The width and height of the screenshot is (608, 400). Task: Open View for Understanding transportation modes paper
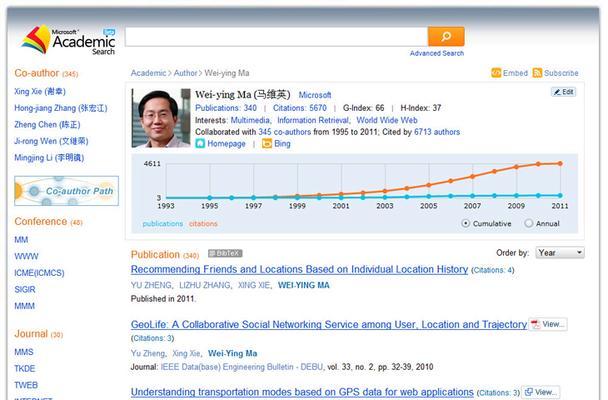[541, 392]
